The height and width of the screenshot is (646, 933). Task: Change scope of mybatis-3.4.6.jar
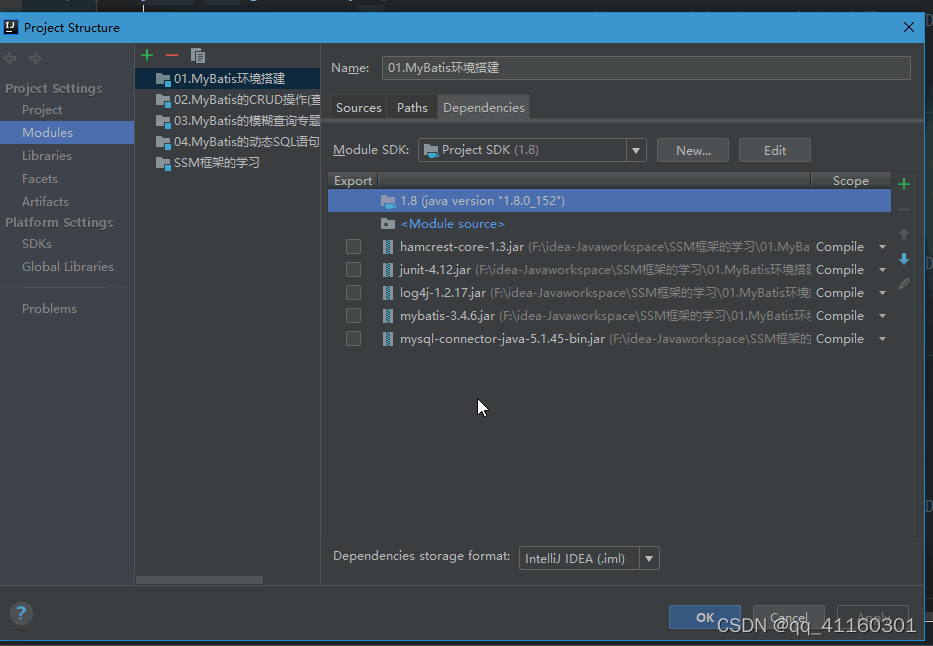point(851,315)
